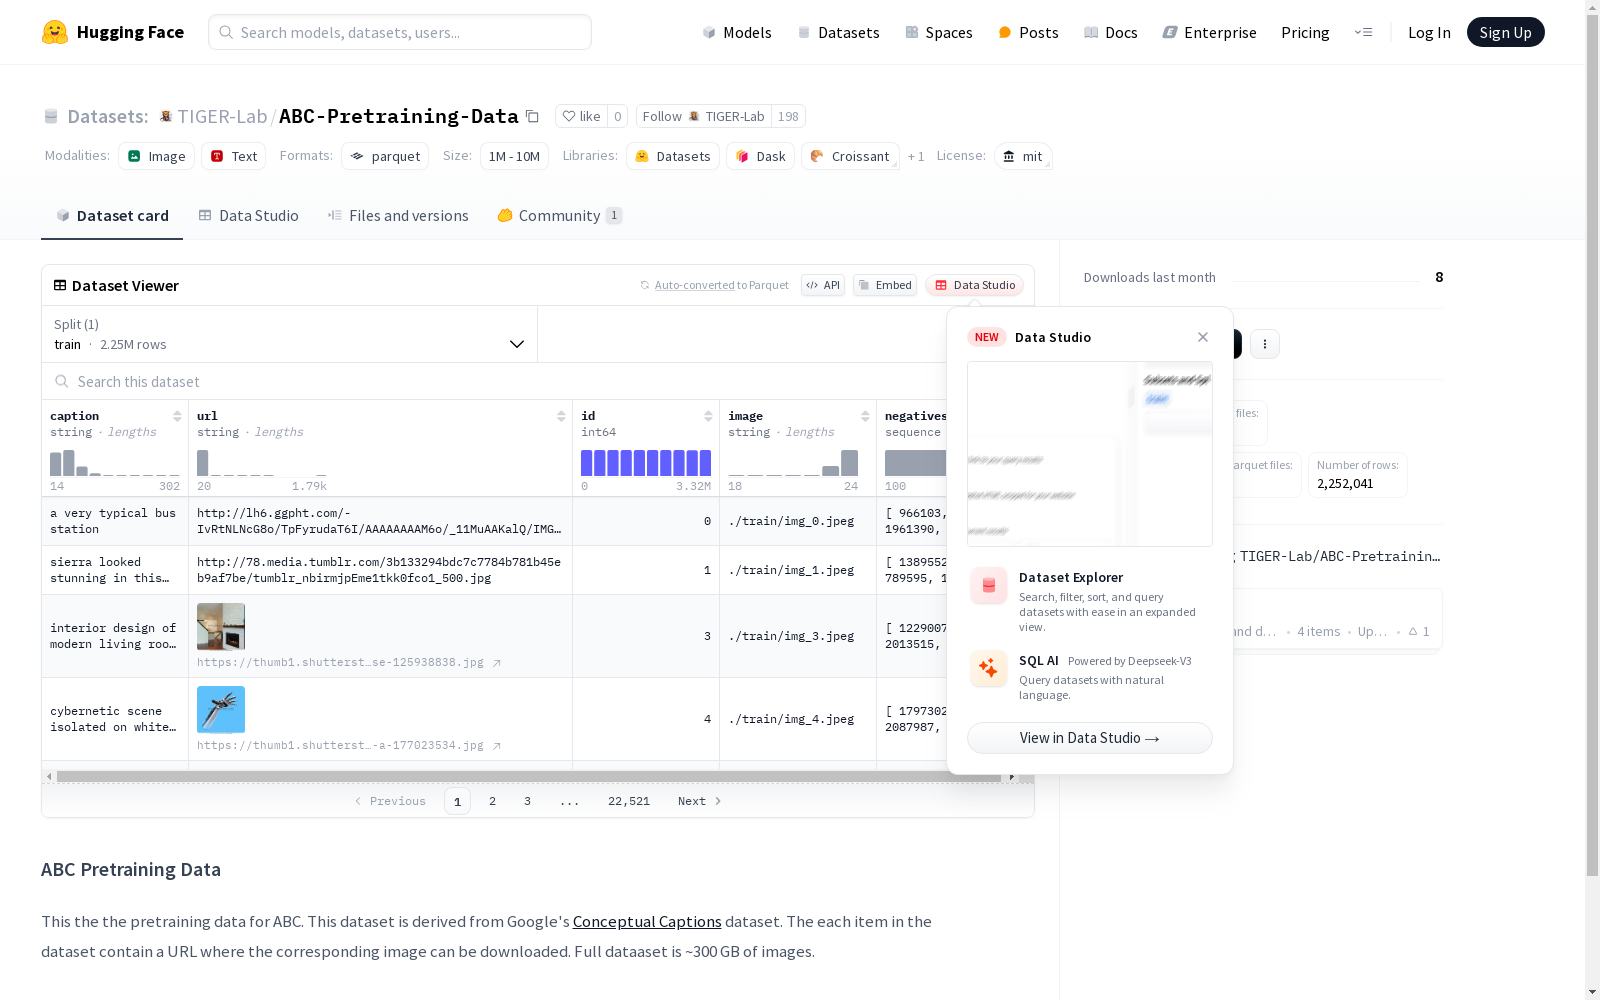Screen dimensions: 1600x1000
Task: Click the SQL AI sparkle icon
Action: [989, 668]
